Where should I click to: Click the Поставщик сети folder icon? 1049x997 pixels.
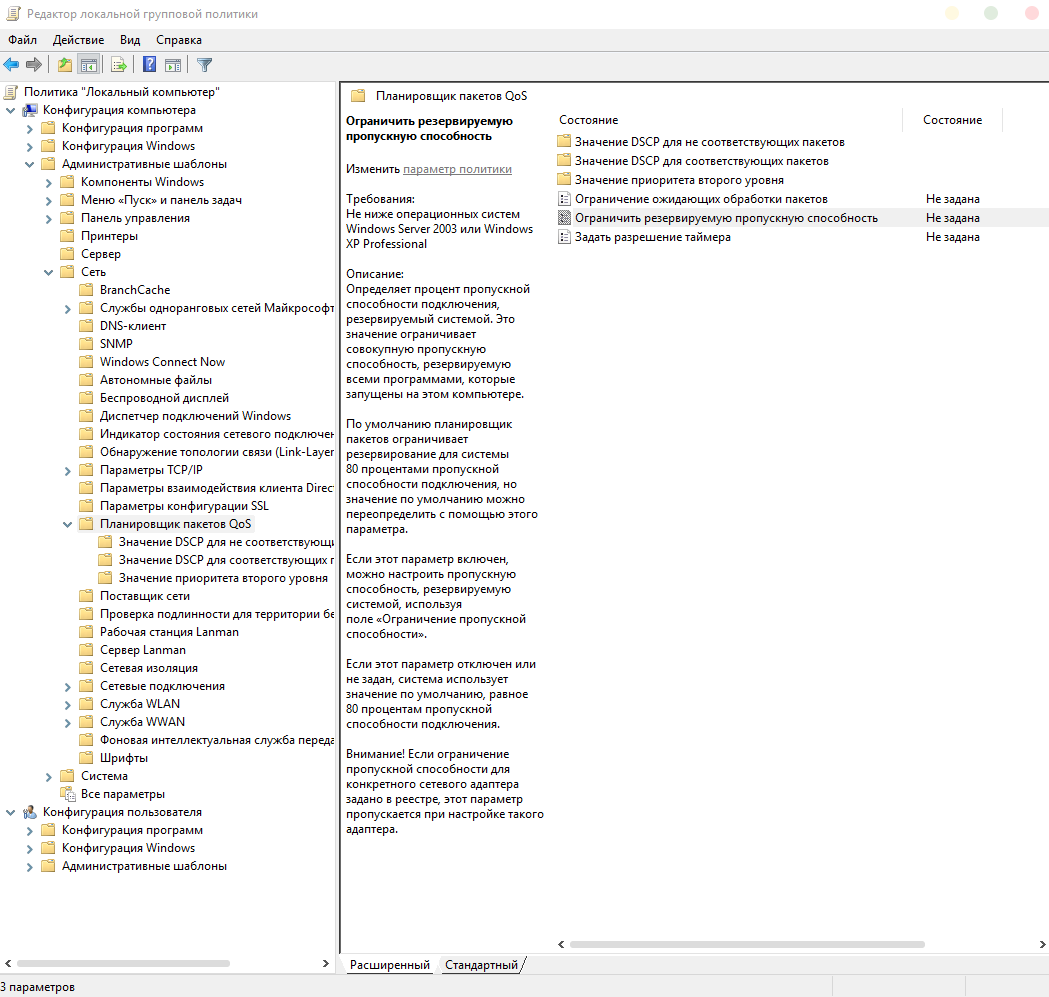point(86,596)
